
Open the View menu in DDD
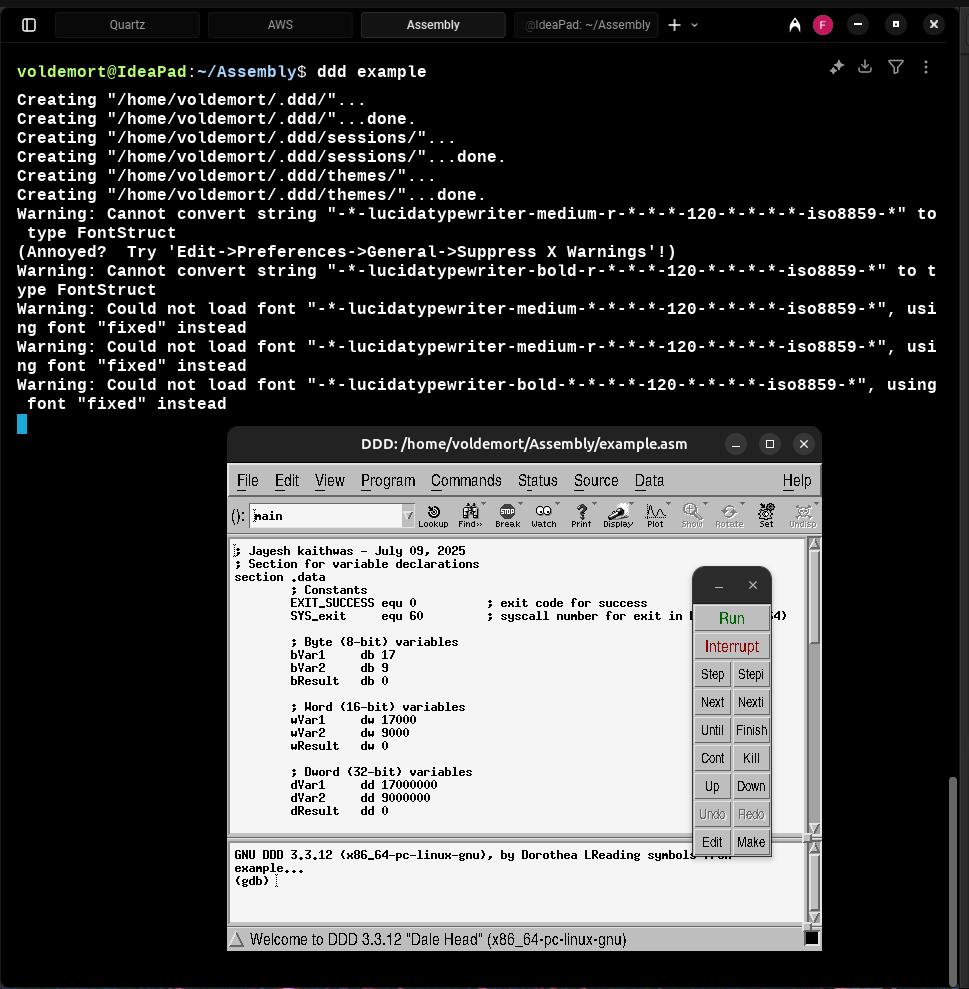(329, 481)
